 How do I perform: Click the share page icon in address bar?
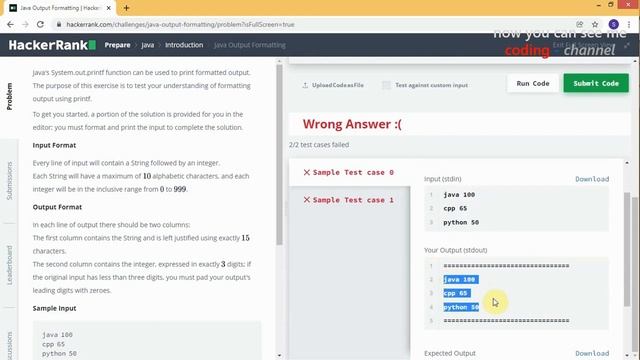point(580,24)
